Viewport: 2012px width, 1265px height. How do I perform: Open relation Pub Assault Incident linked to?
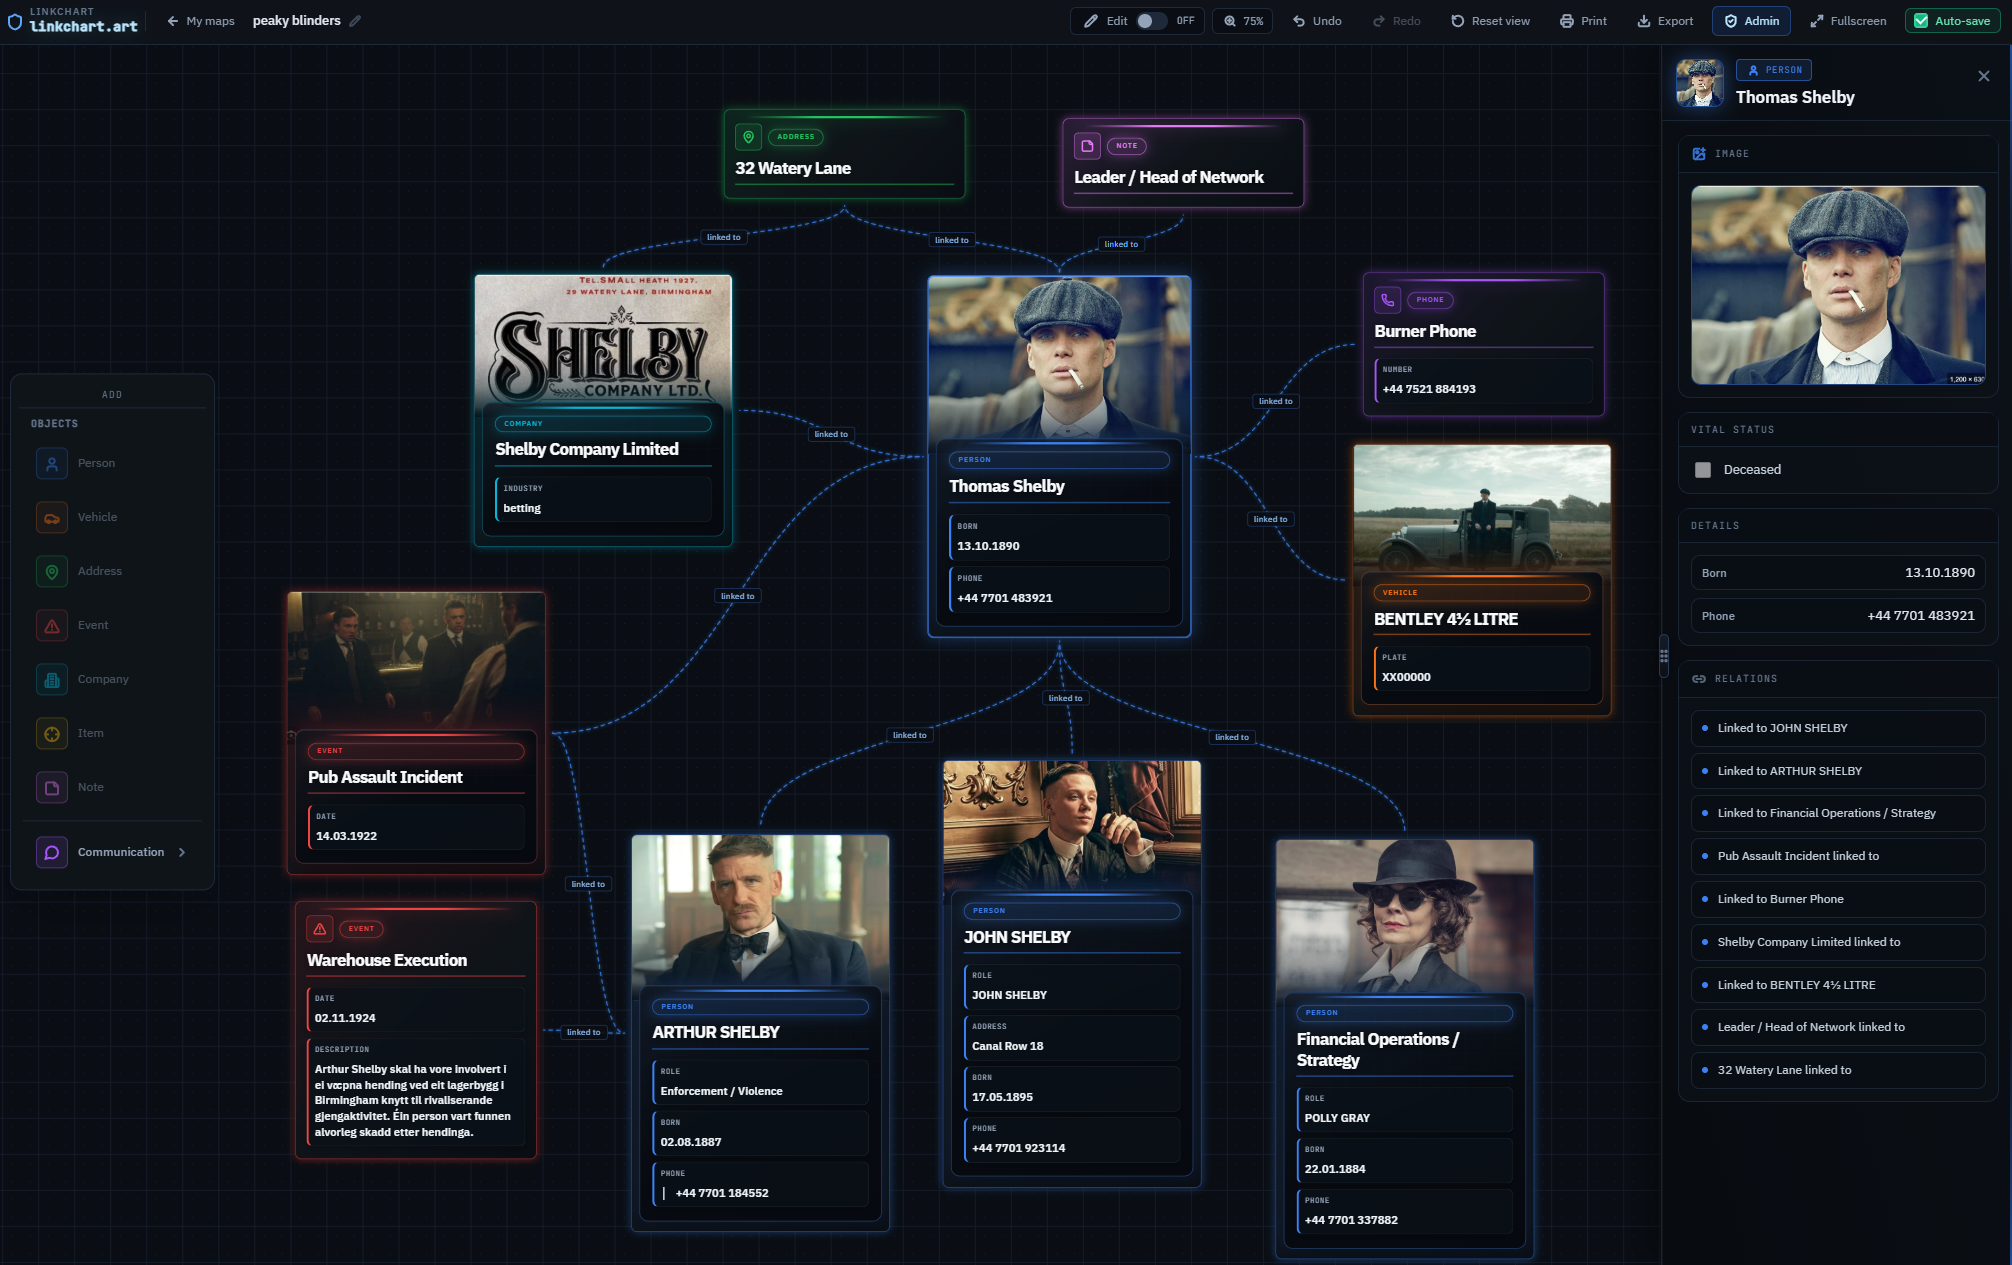1838,856
